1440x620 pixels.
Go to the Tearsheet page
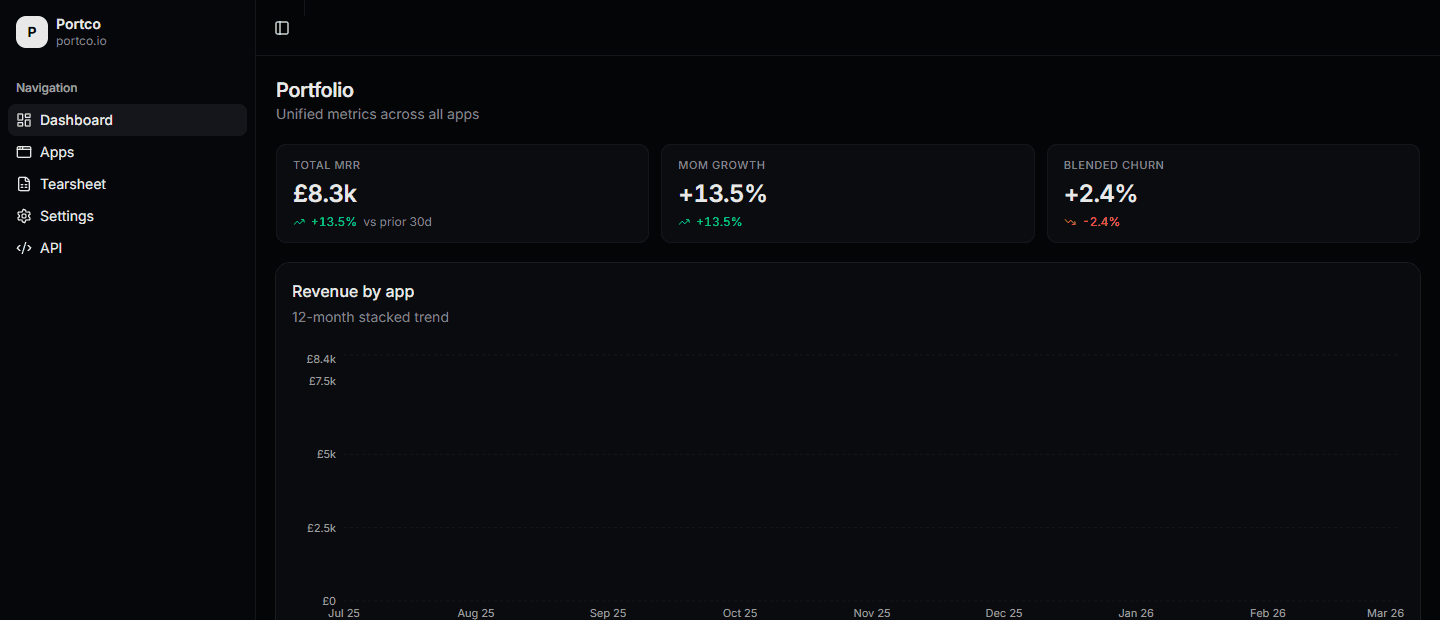(127, 184)
